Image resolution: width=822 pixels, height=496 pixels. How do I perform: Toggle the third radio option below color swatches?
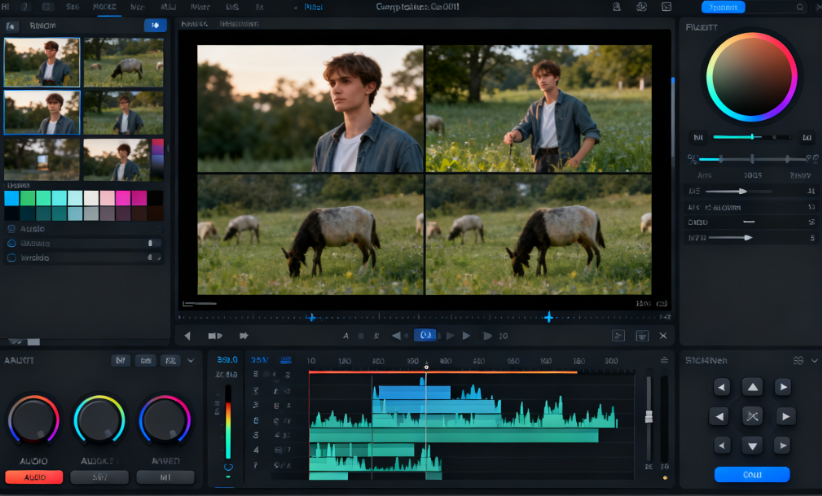click(12, 257)
